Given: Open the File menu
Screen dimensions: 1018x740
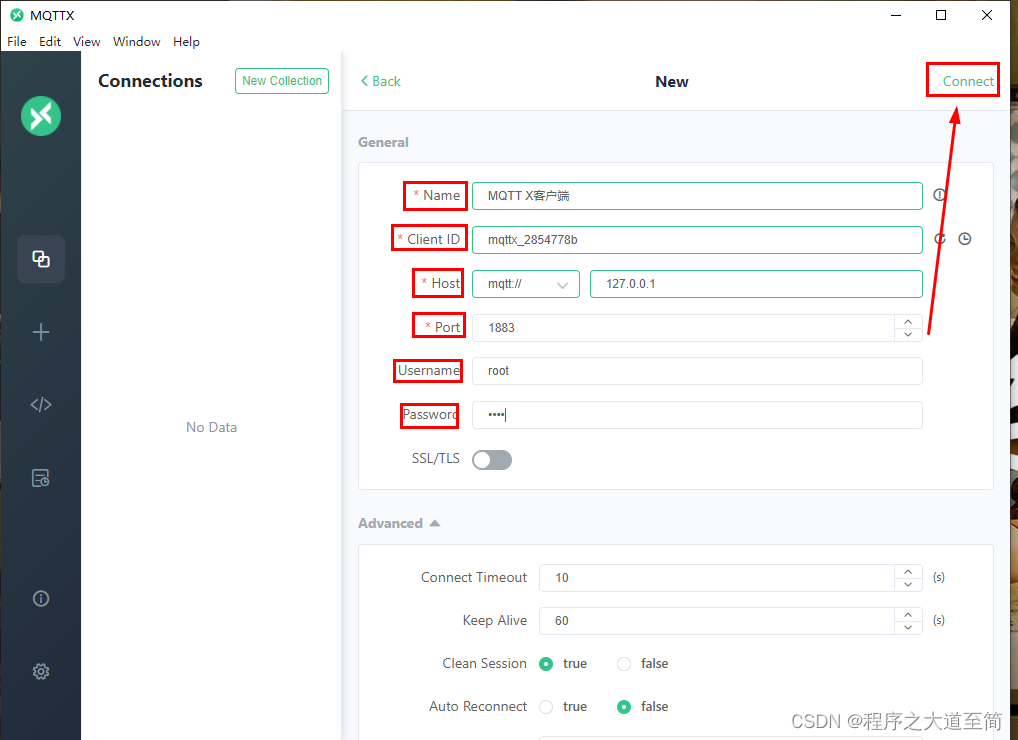Looking at the screenshot, I should coord(17,42).
